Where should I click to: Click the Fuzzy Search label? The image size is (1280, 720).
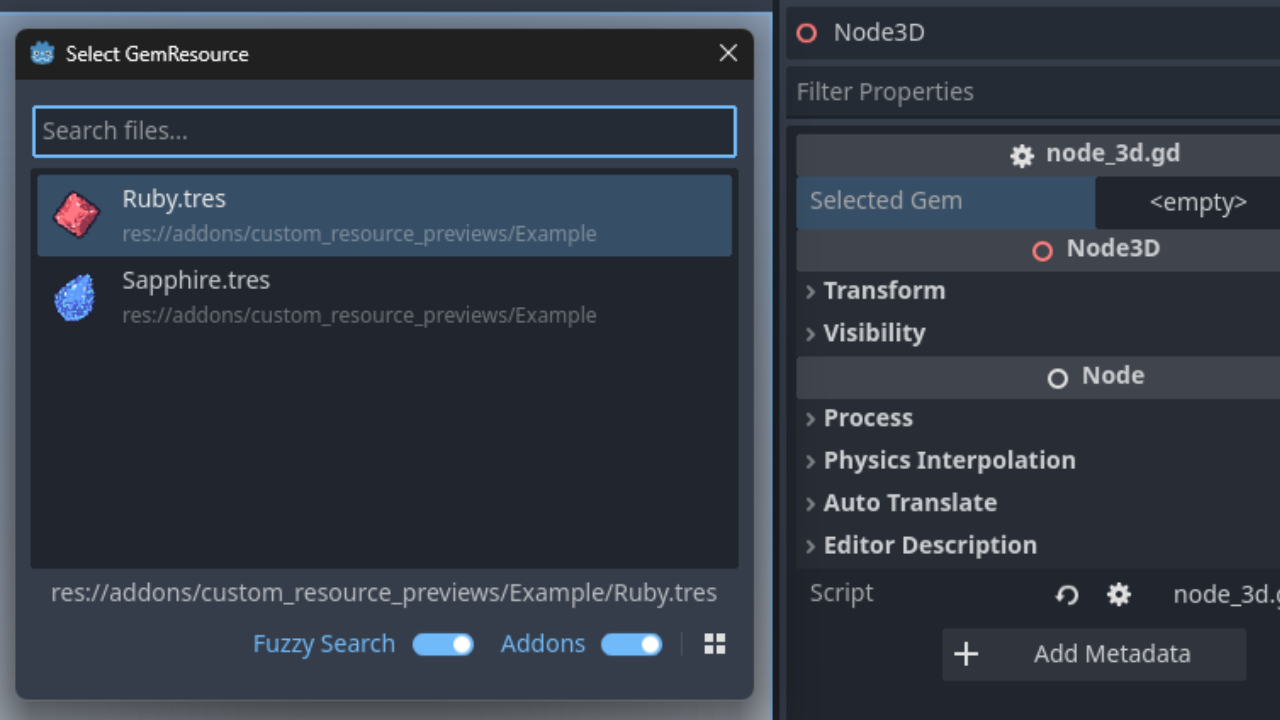[324, 644]
